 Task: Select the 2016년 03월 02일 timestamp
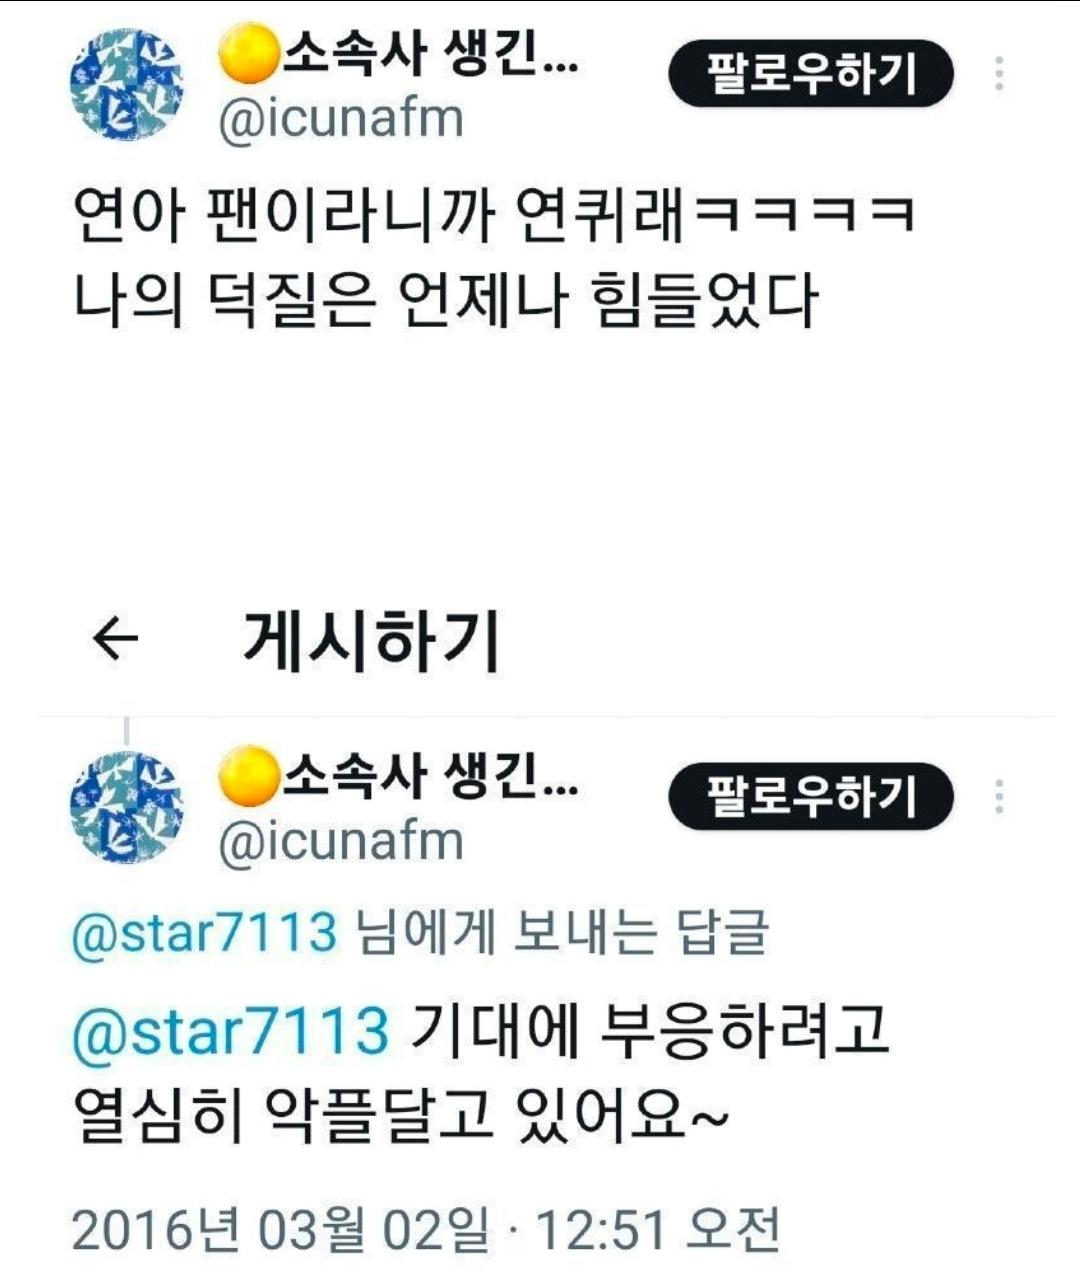[x=426, y=1229]
